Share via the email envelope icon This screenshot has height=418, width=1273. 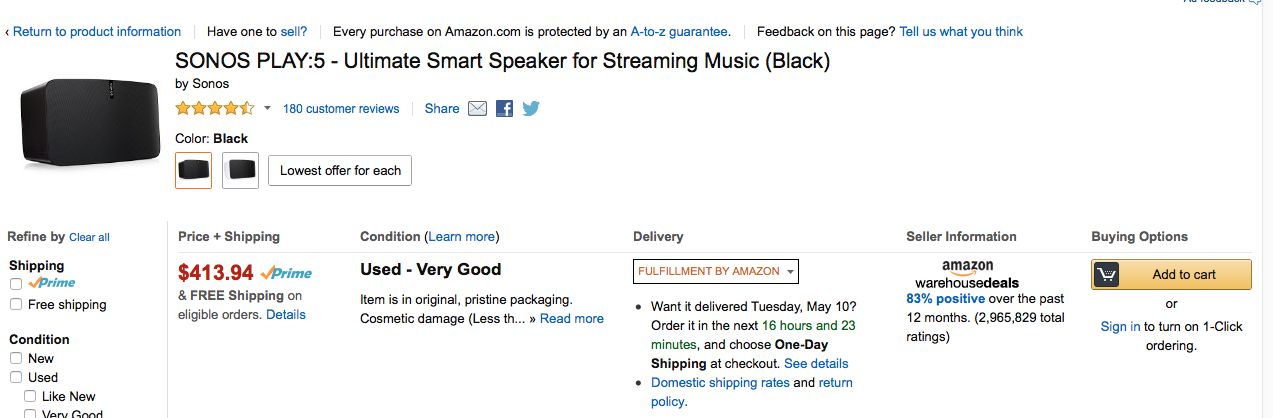point(477,108)
